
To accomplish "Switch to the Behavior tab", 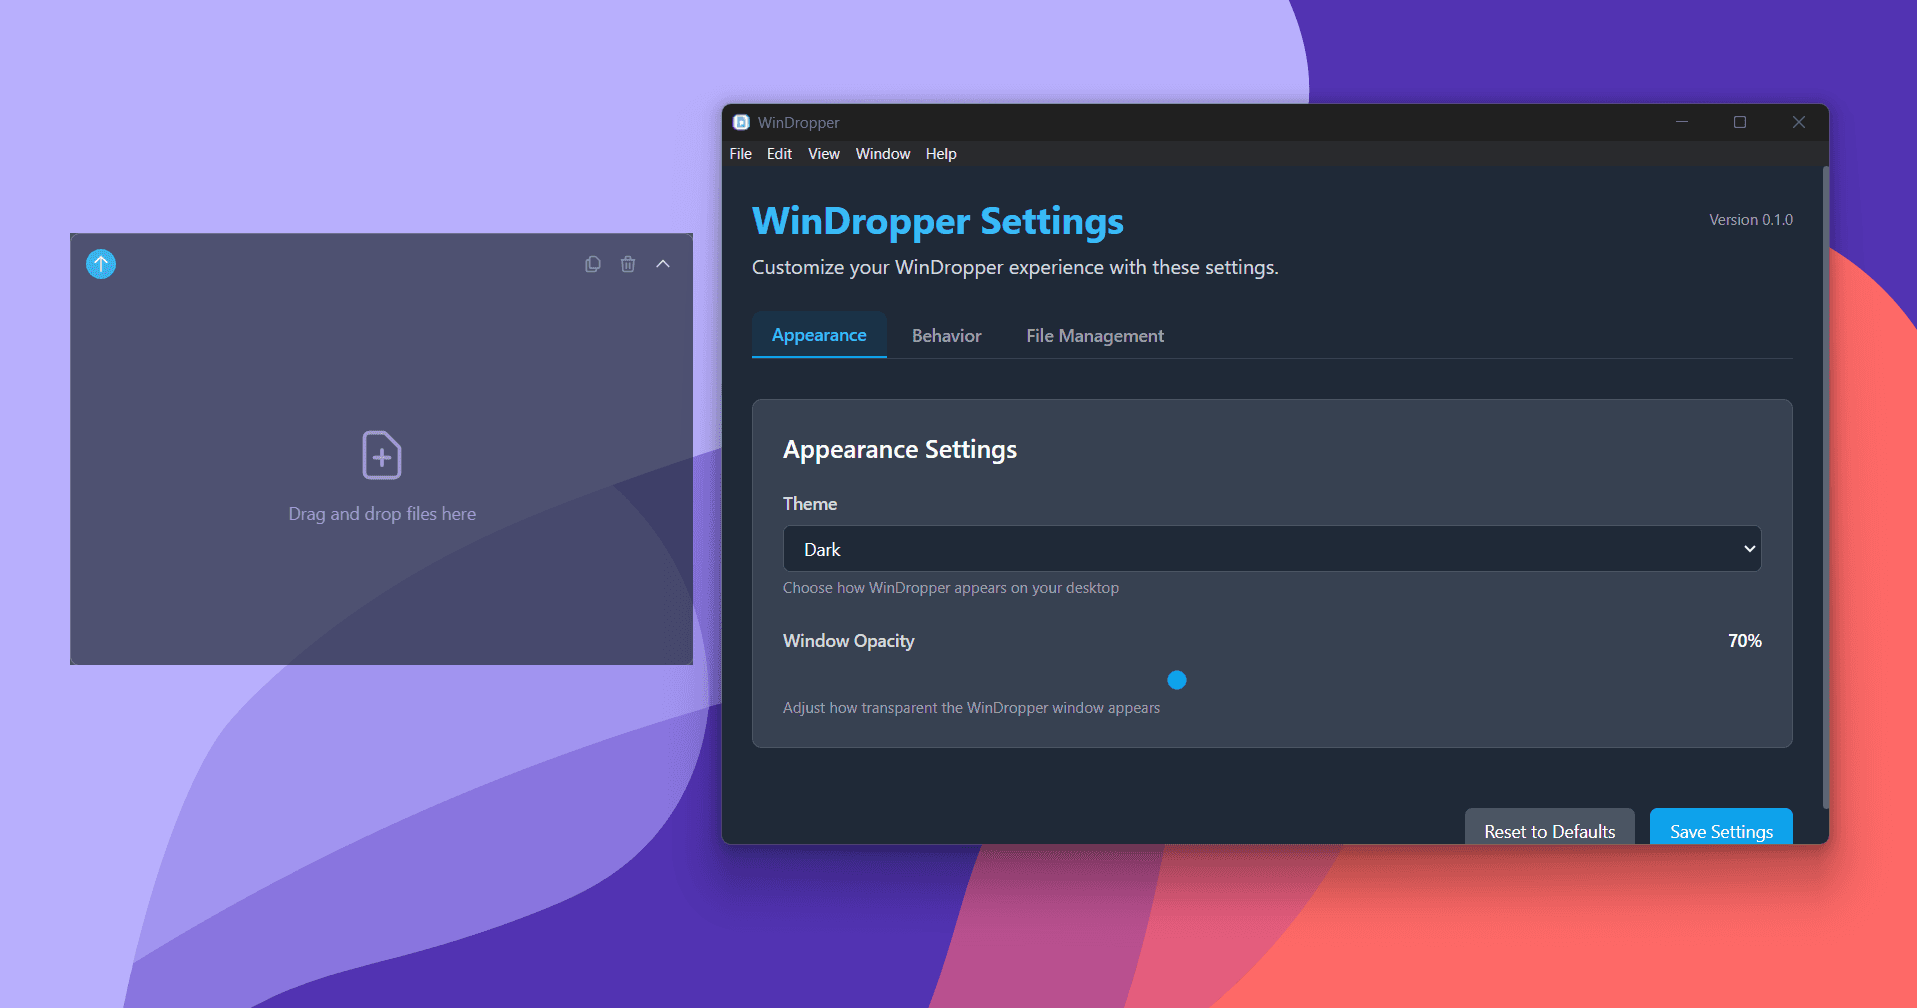I will [x=945, y=335].
